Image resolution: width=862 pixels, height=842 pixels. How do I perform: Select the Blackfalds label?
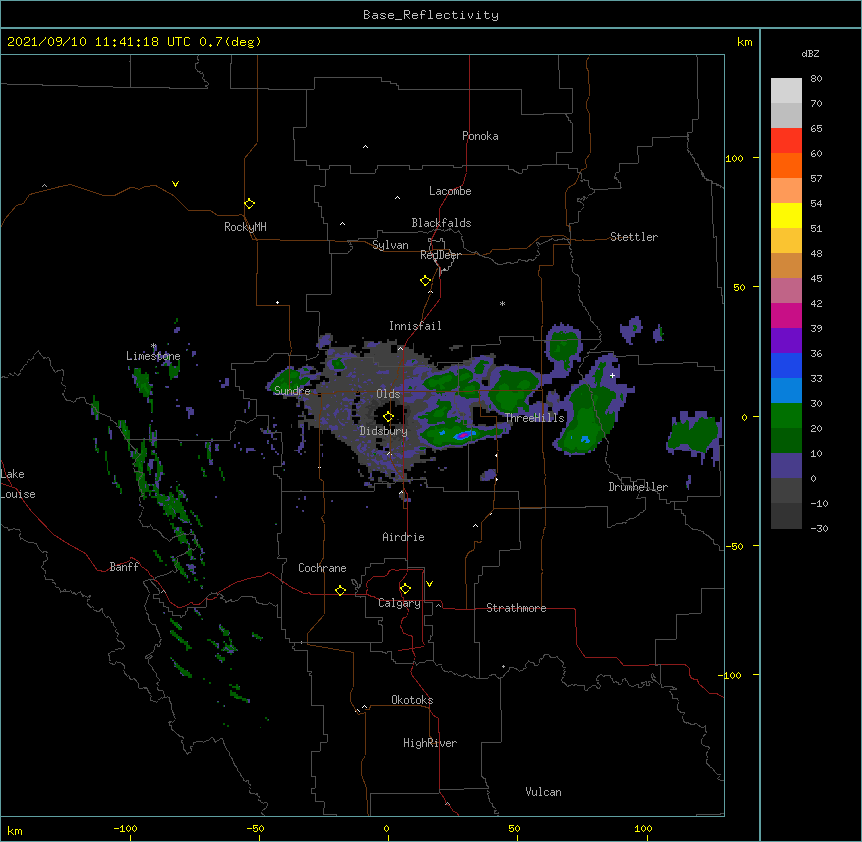pos(441,223)
